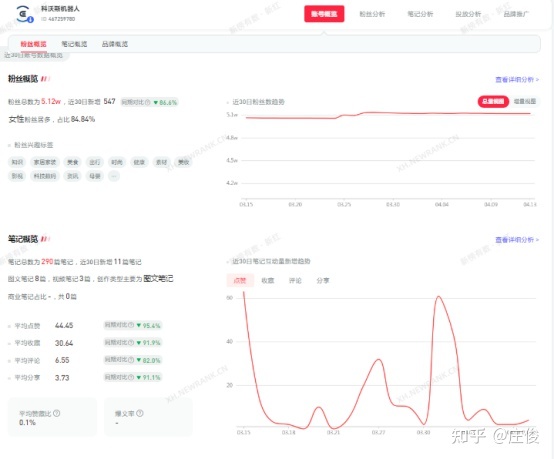
Task: Open the 品牌推广 top navigation tab
Action: point(516,14)
